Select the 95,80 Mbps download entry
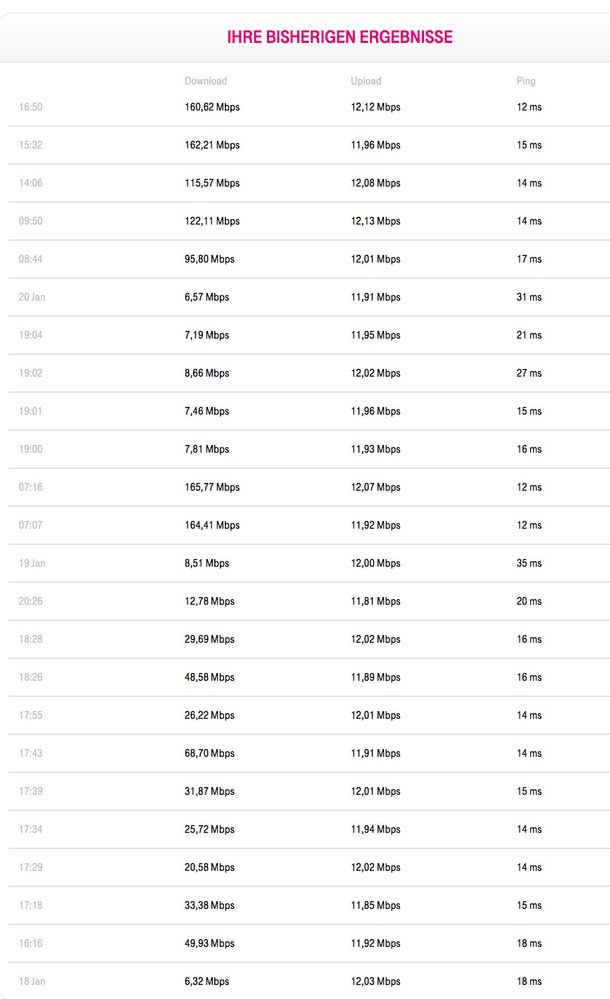 (209, 259)
